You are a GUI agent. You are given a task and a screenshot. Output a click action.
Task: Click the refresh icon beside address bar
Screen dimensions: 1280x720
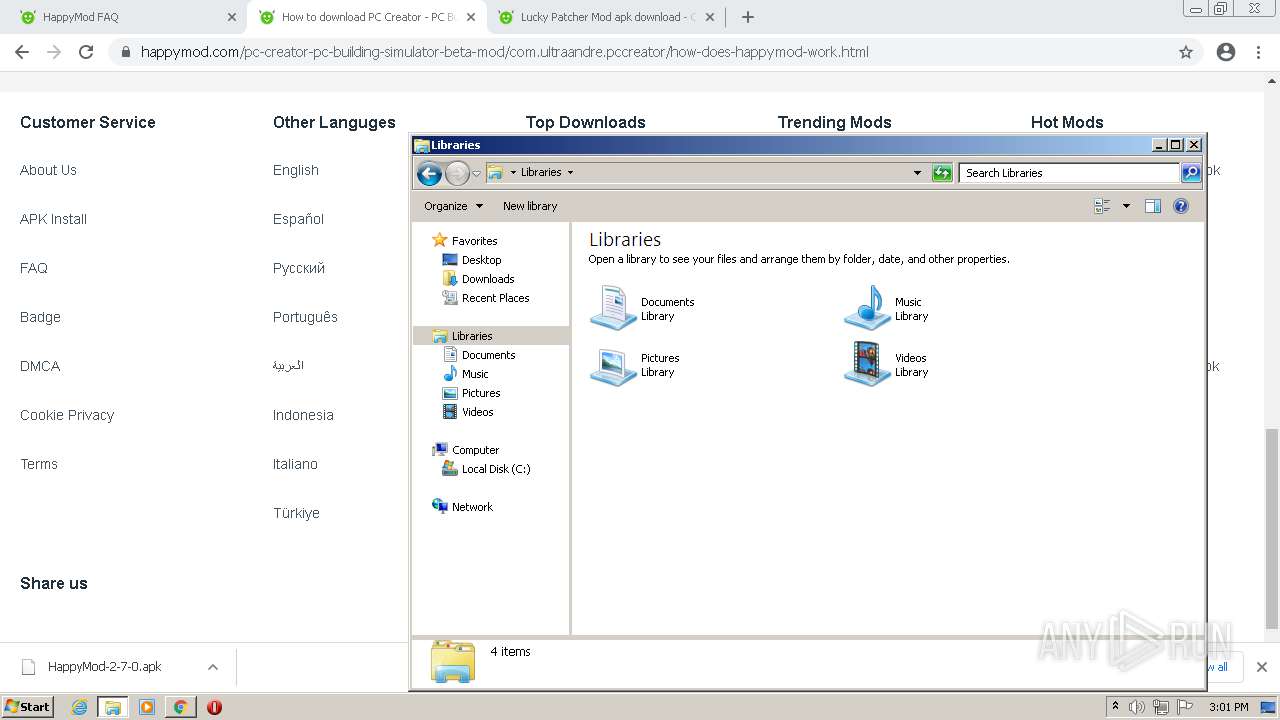(x=942, y=173)
